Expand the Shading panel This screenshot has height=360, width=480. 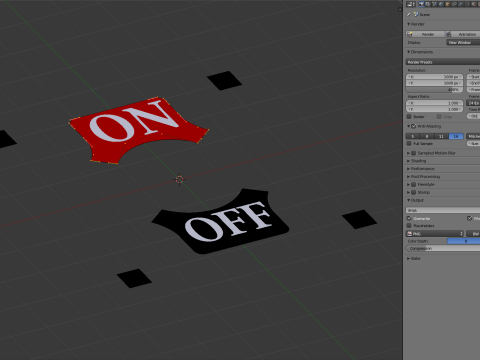click(x=409, y=161)
